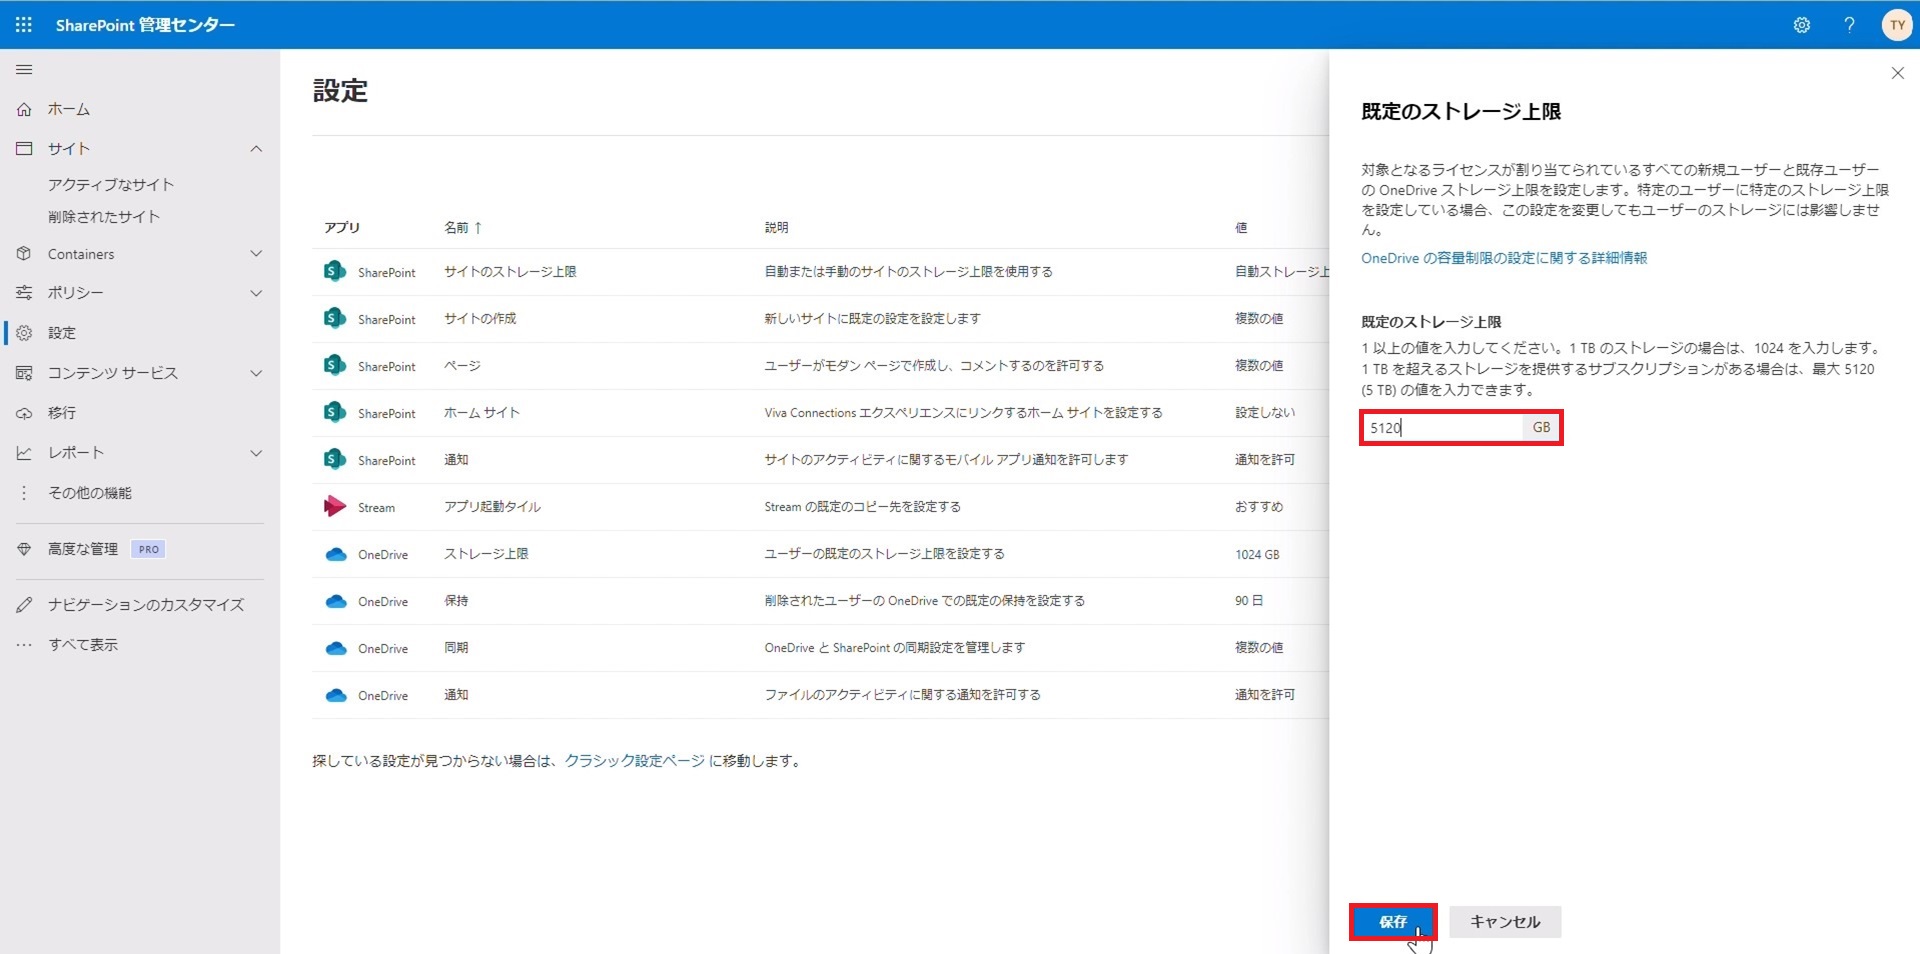Open the サイトの作成 setting
Viewport: 1920px width, 954px height.
point(480,318)
